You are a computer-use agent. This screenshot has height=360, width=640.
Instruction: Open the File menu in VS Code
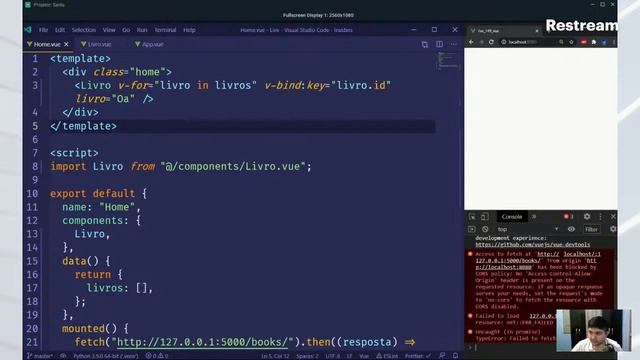[x=43, y=30]
